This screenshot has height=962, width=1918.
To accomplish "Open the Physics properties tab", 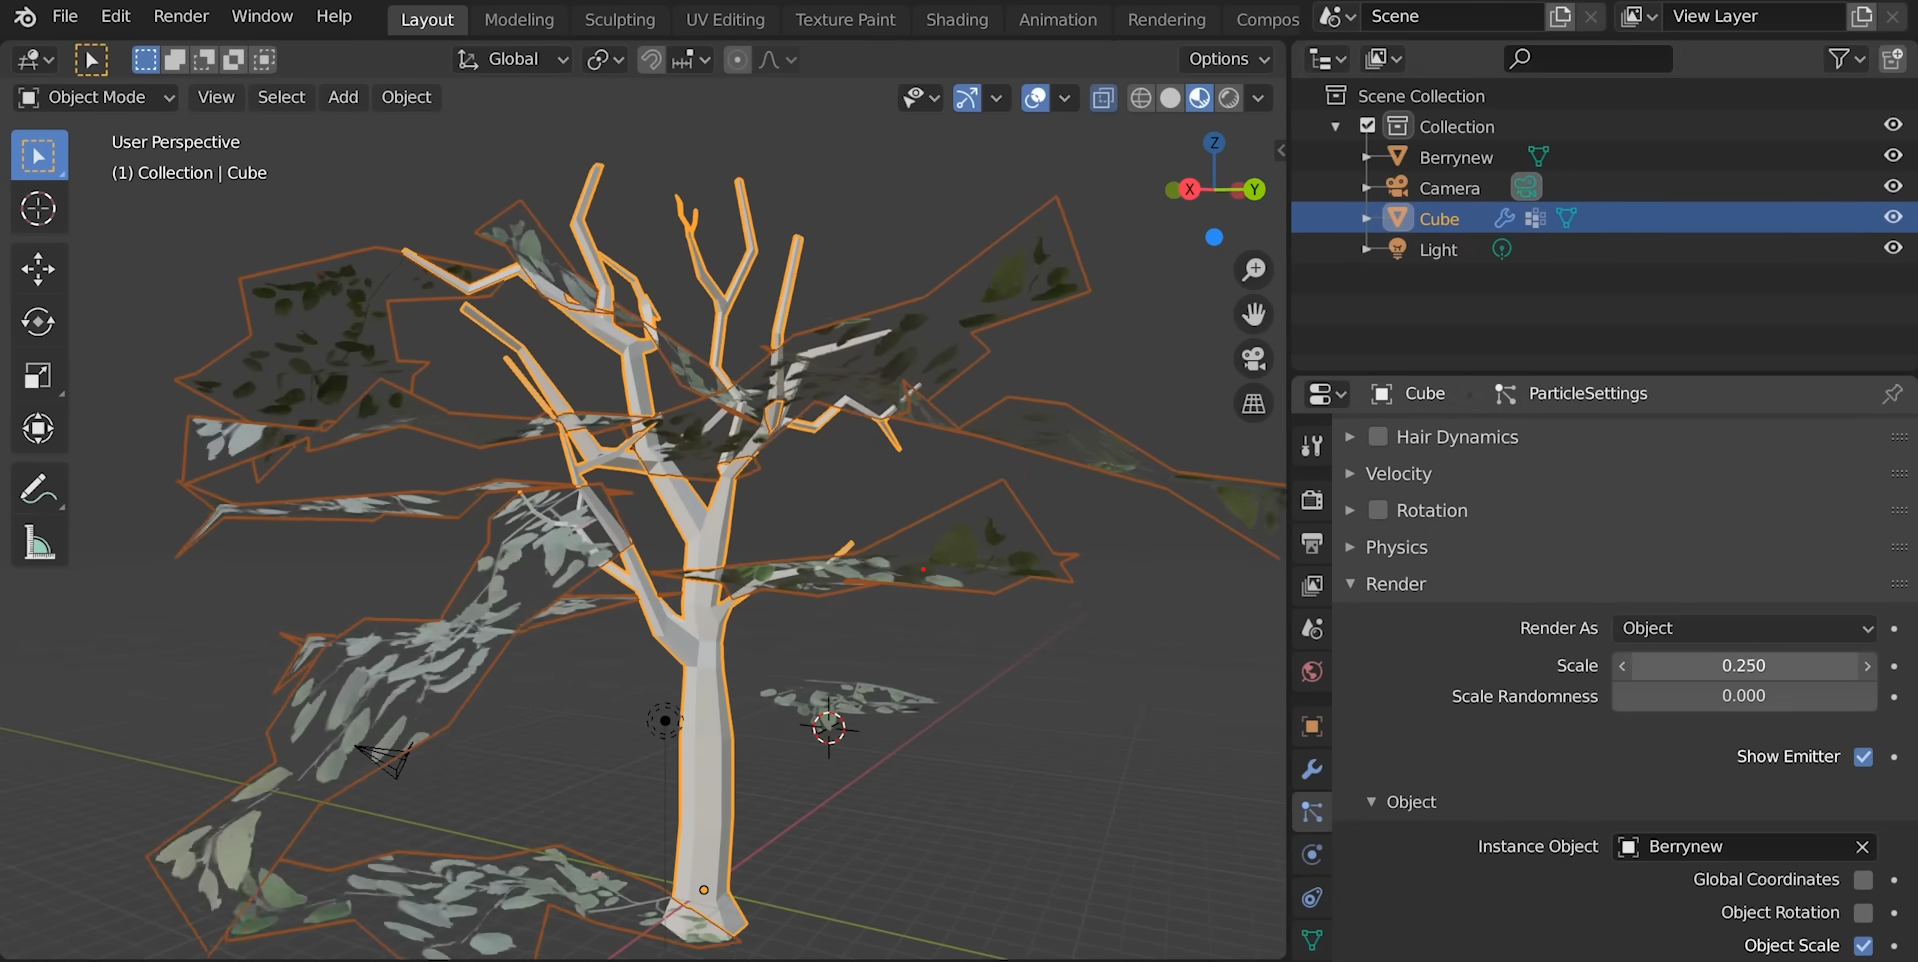I will tap(1311, 854).
